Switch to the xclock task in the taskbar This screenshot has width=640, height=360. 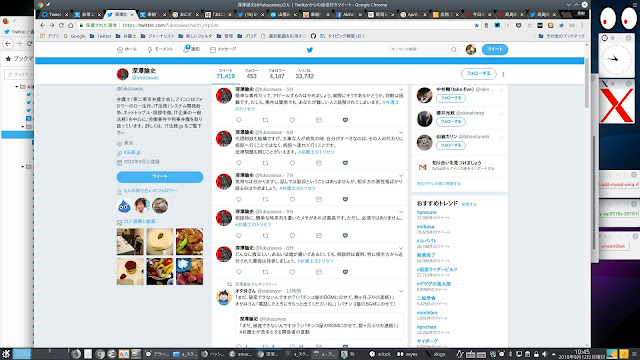click(x=380, y=354)
